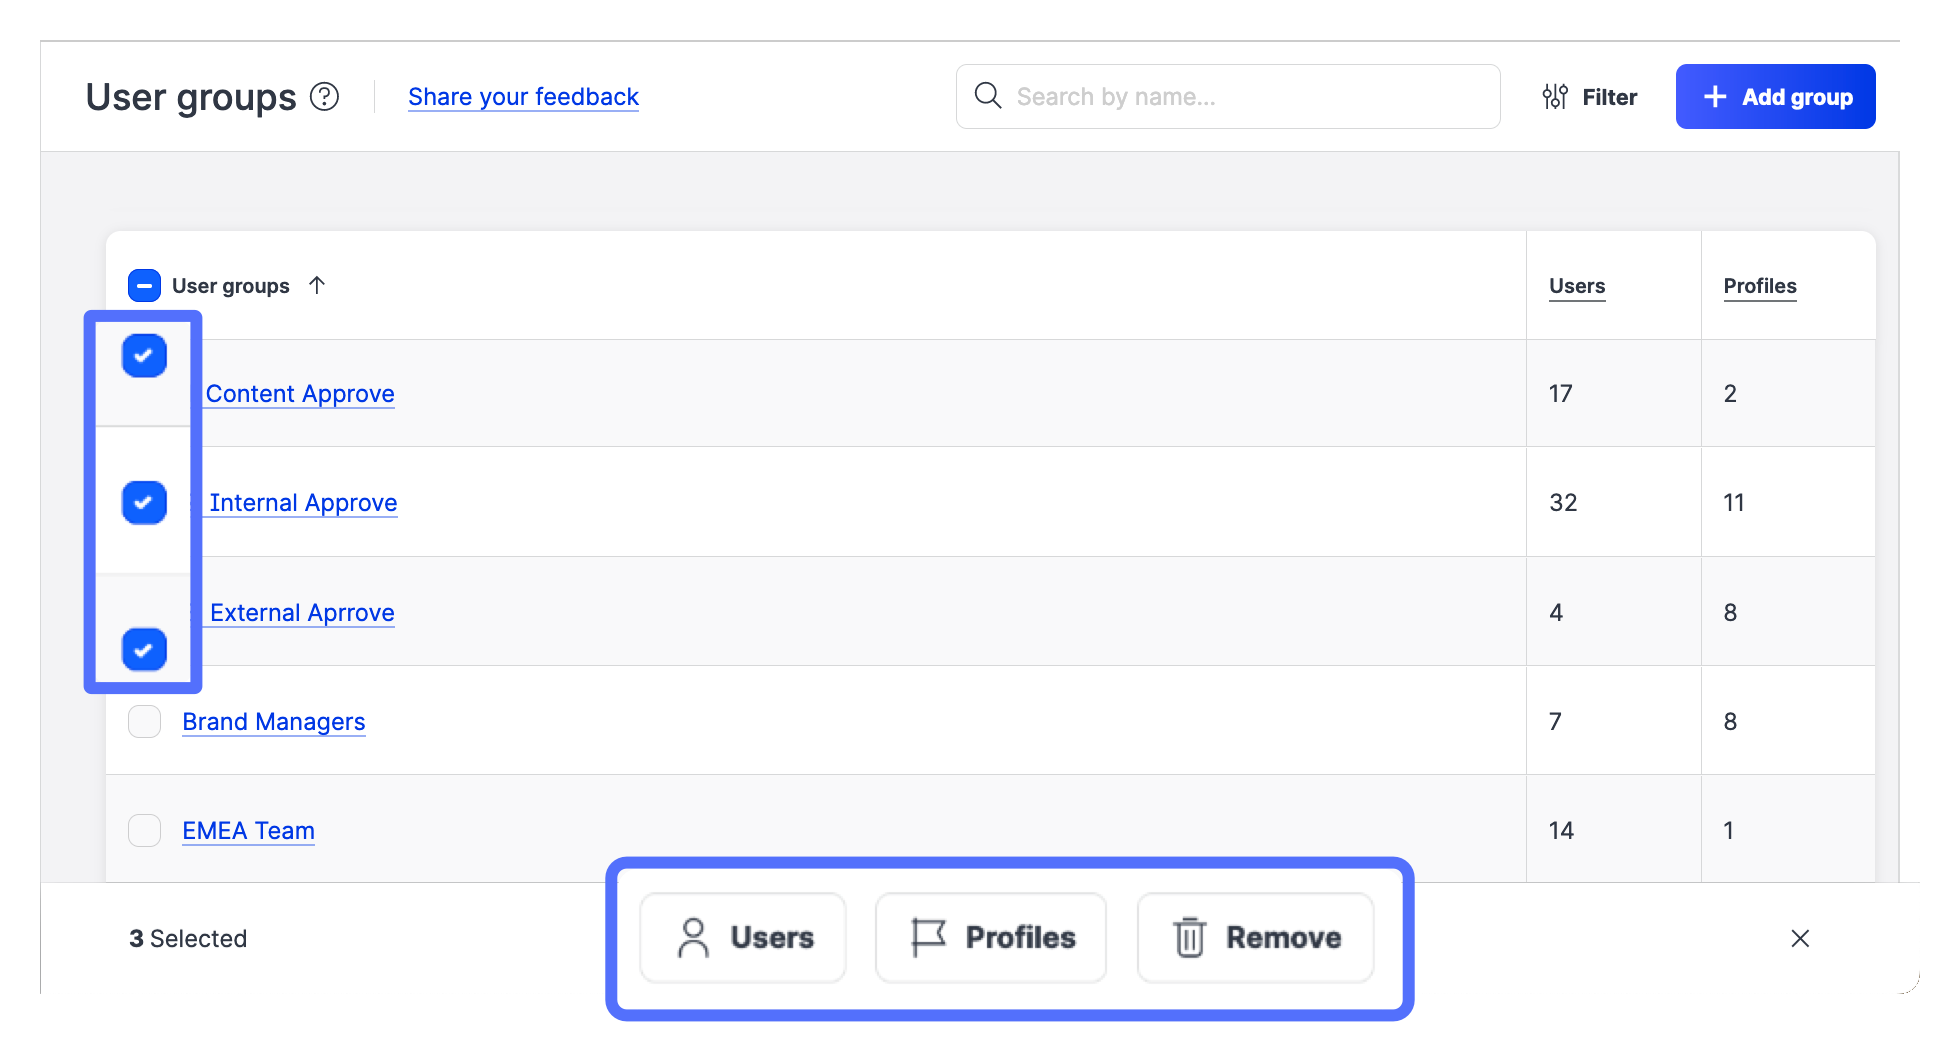Dismiss the selection bar with the X icon
The height and width of the screenshot is (1064, 1940).
[x=1800, y=938]
